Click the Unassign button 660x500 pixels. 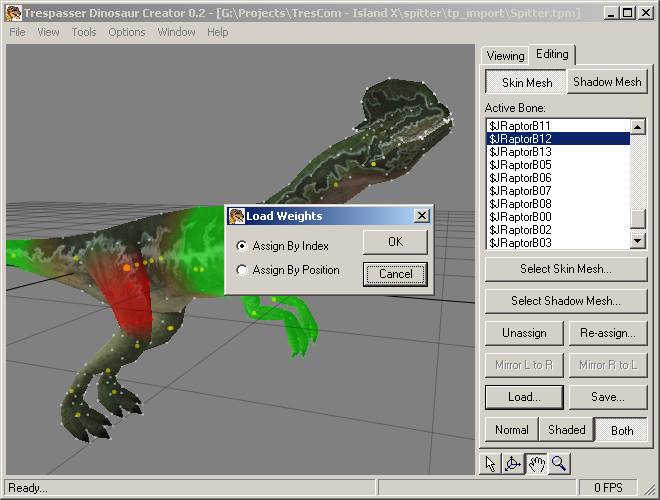pyautogui.click(x=524, y=333)
